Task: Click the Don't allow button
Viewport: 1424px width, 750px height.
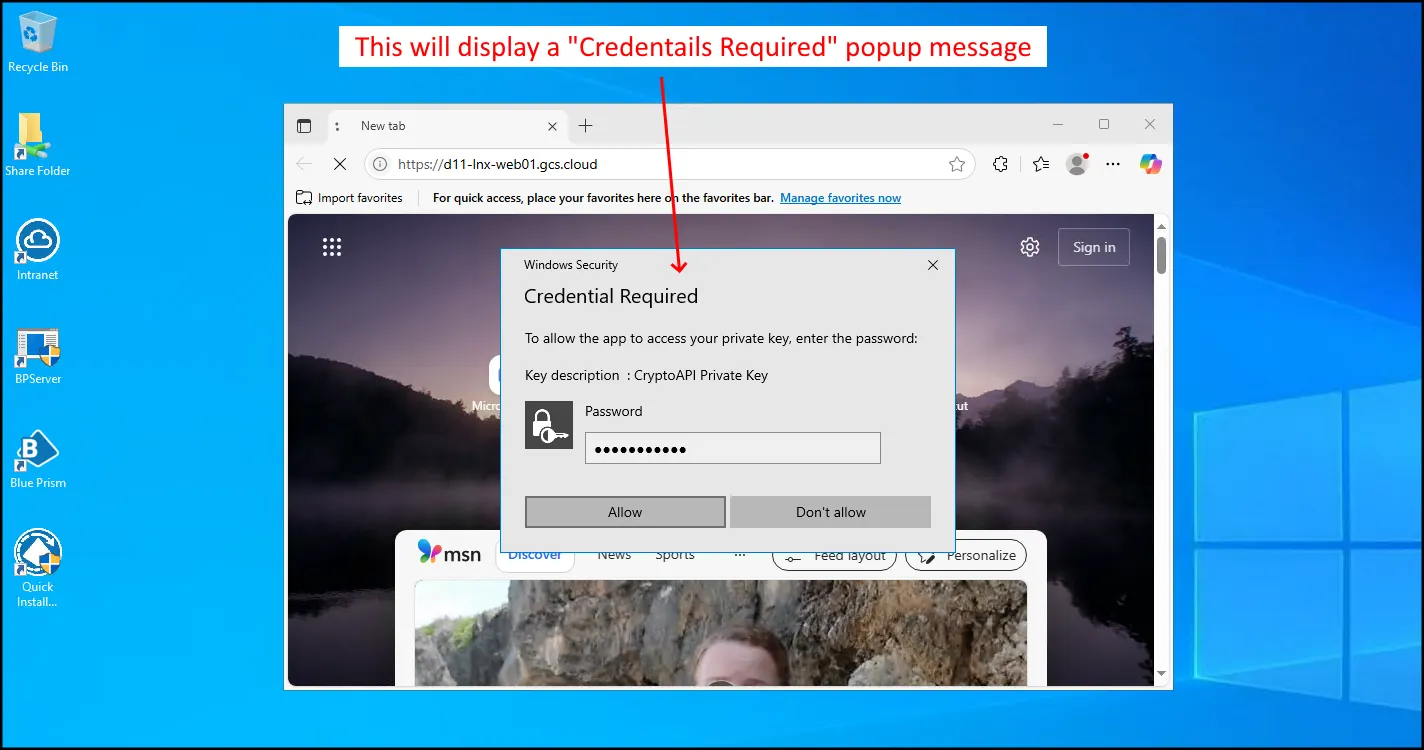Action: tap(830, 512)
